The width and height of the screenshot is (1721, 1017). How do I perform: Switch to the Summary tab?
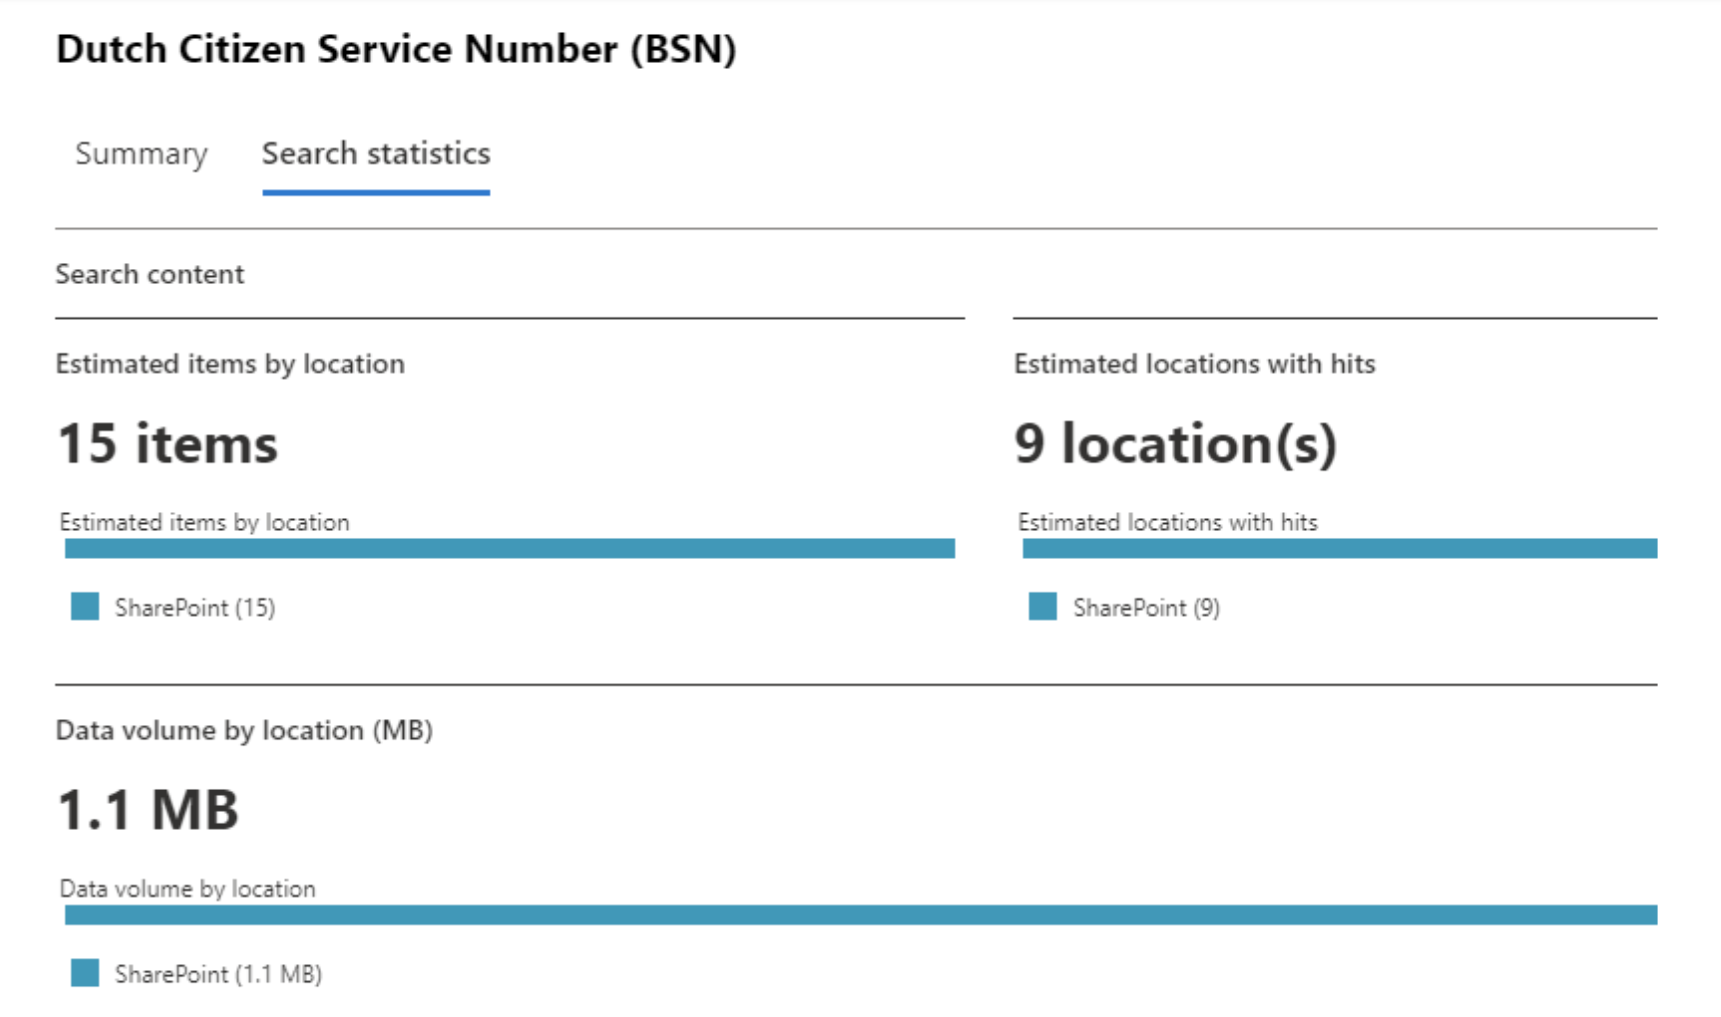[x=141, y=154]
